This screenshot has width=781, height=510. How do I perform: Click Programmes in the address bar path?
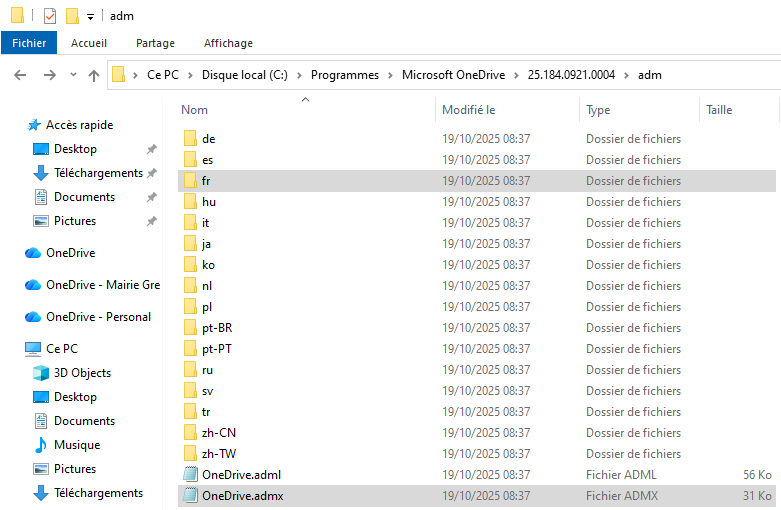pyautogui.click(x=345, y=75)
